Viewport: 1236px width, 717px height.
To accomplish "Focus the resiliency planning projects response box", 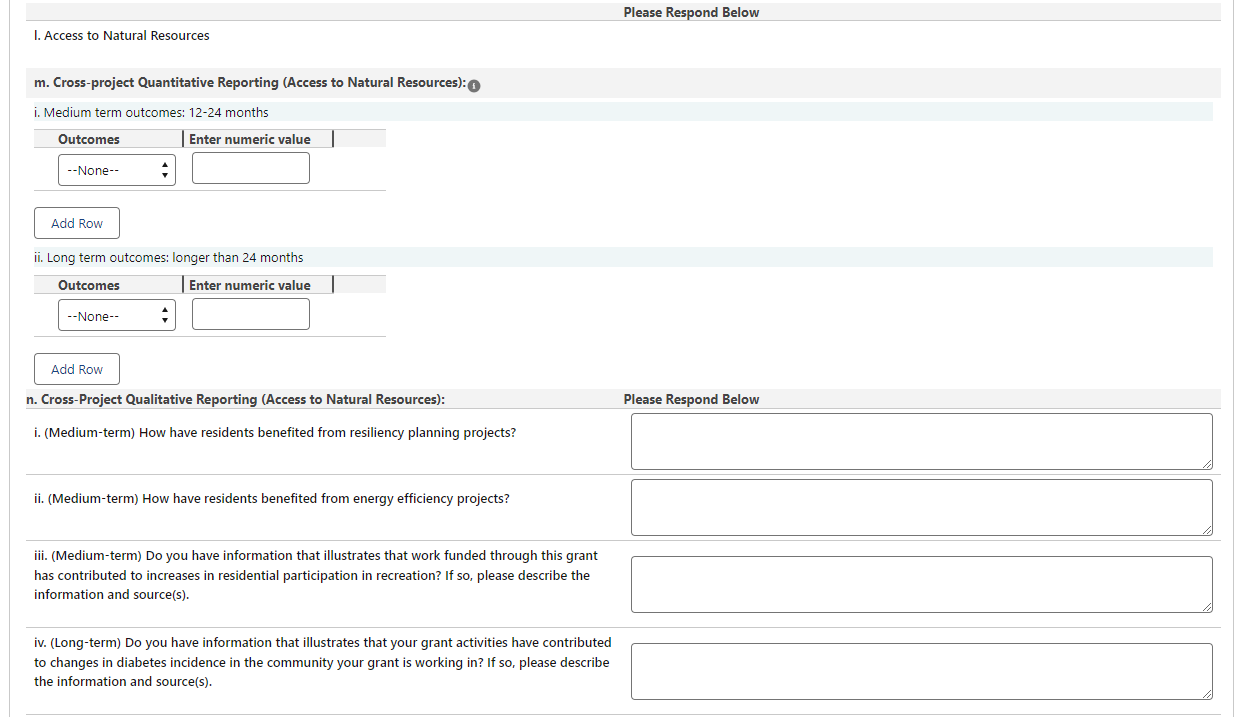I will (920, 441).
